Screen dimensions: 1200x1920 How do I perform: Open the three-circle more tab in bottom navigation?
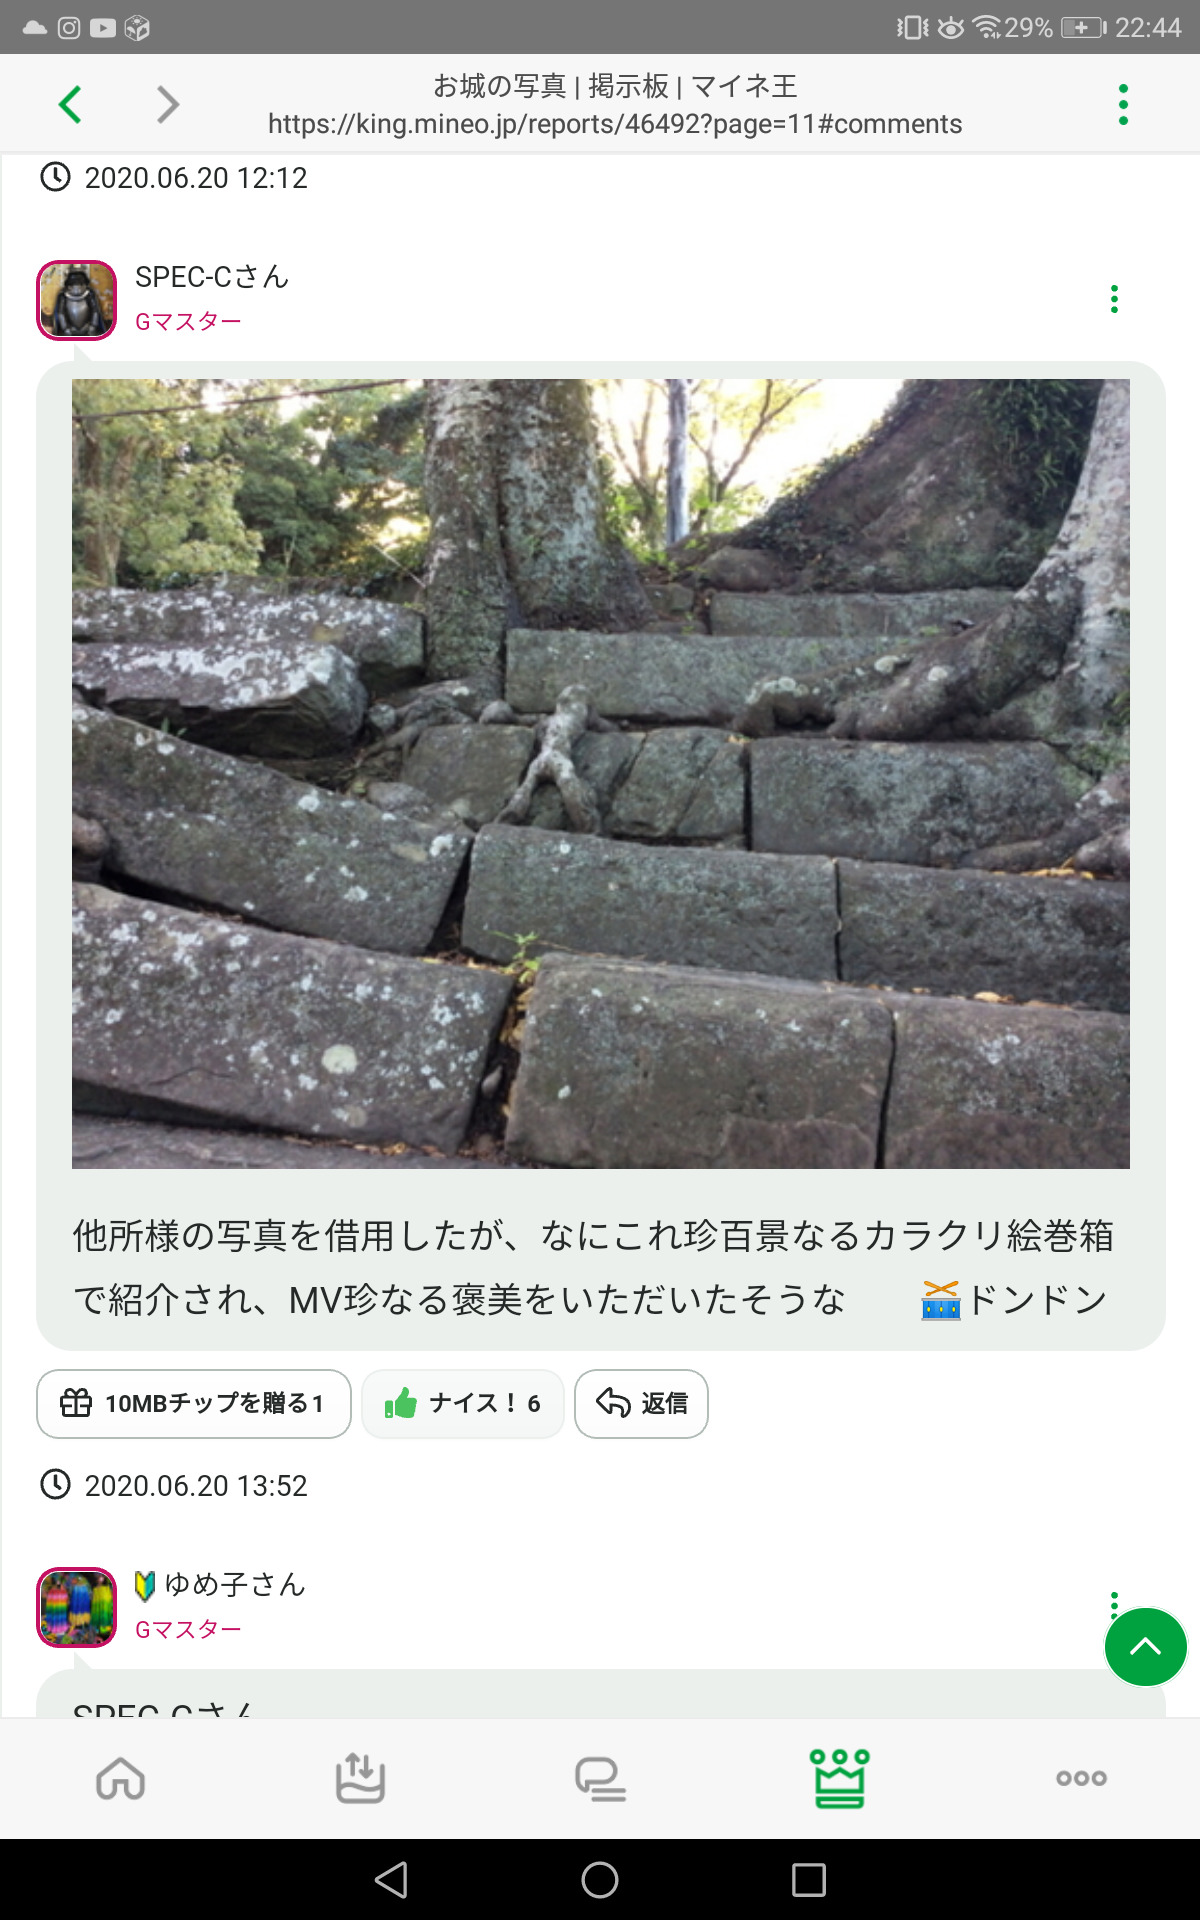tap(1081, 1779)
